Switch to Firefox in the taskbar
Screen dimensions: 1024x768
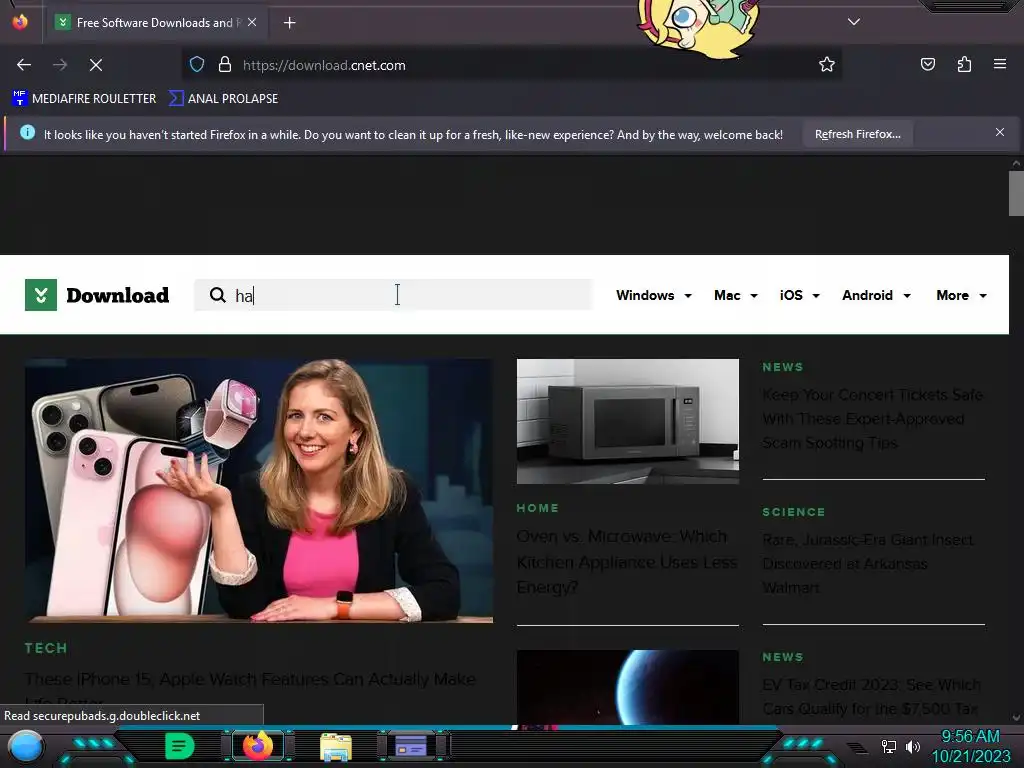point(258,746)
